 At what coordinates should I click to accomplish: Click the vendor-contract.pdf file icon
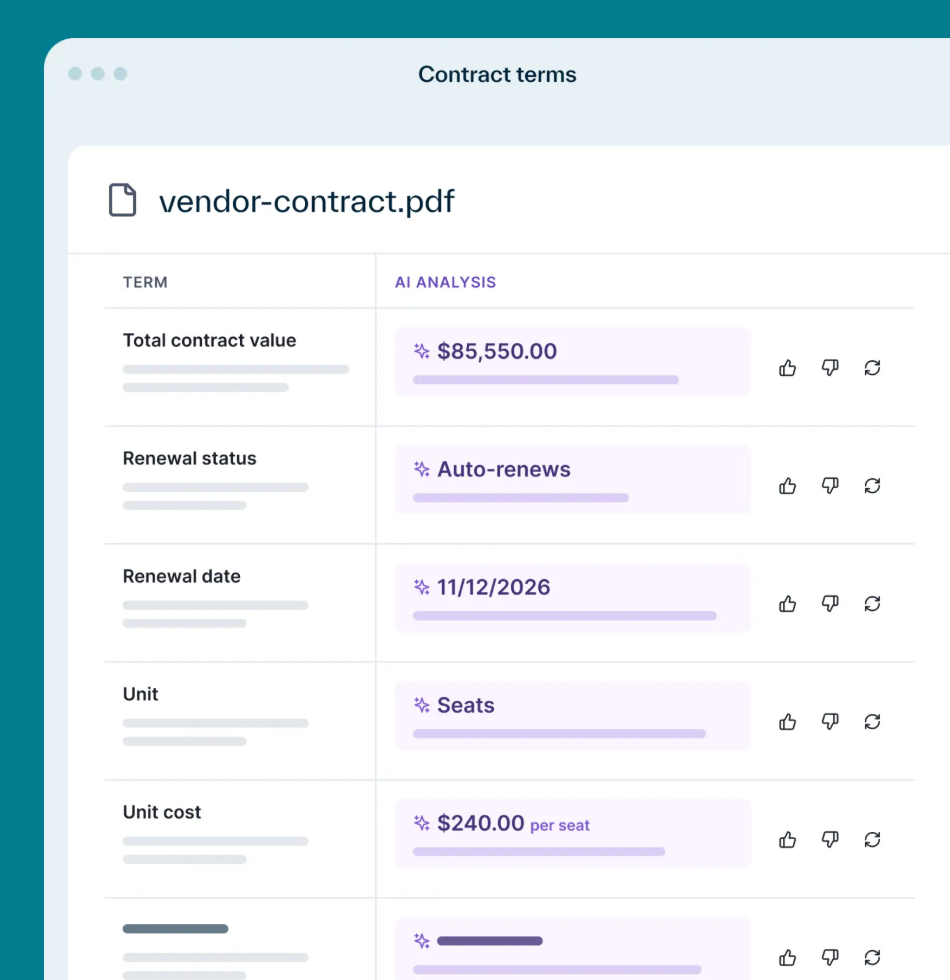(x=122, y=200)
